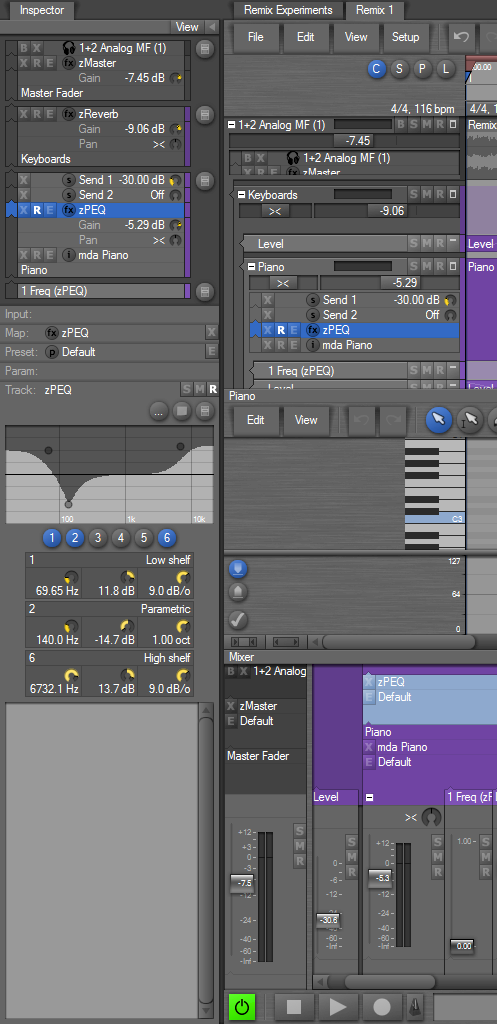The height and width of the screenshot is (1024, 497).
Task: Mute the Piano track in the track list
Action: pos(426,266)
